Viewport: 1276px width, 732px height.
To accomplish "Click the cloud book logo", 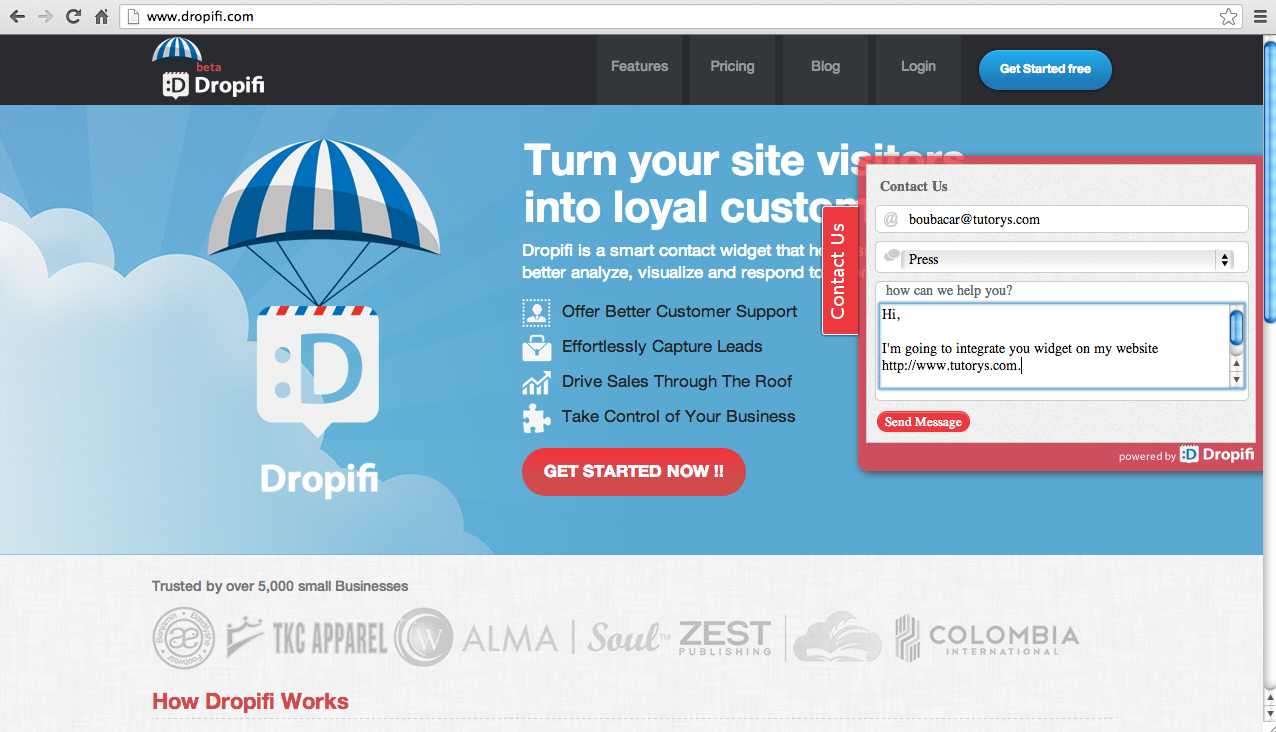I will (837, 637).
